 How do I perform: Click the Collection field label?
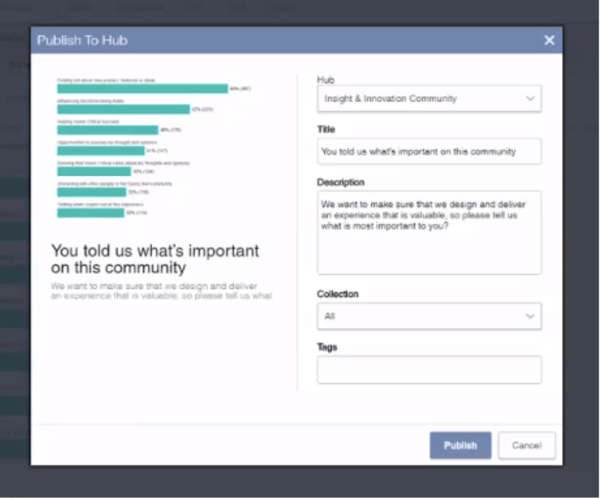click(x=338, y=294)
